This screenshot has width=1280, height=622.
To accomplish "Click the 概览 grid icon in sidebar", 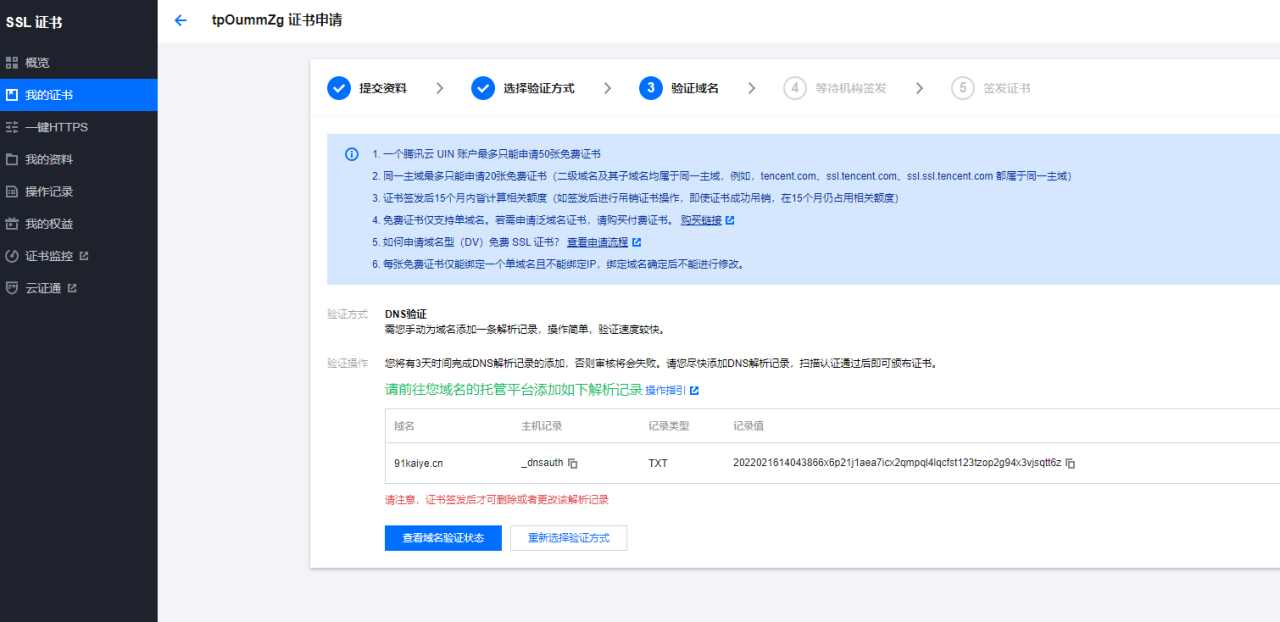I will click(x=12, y=63).
